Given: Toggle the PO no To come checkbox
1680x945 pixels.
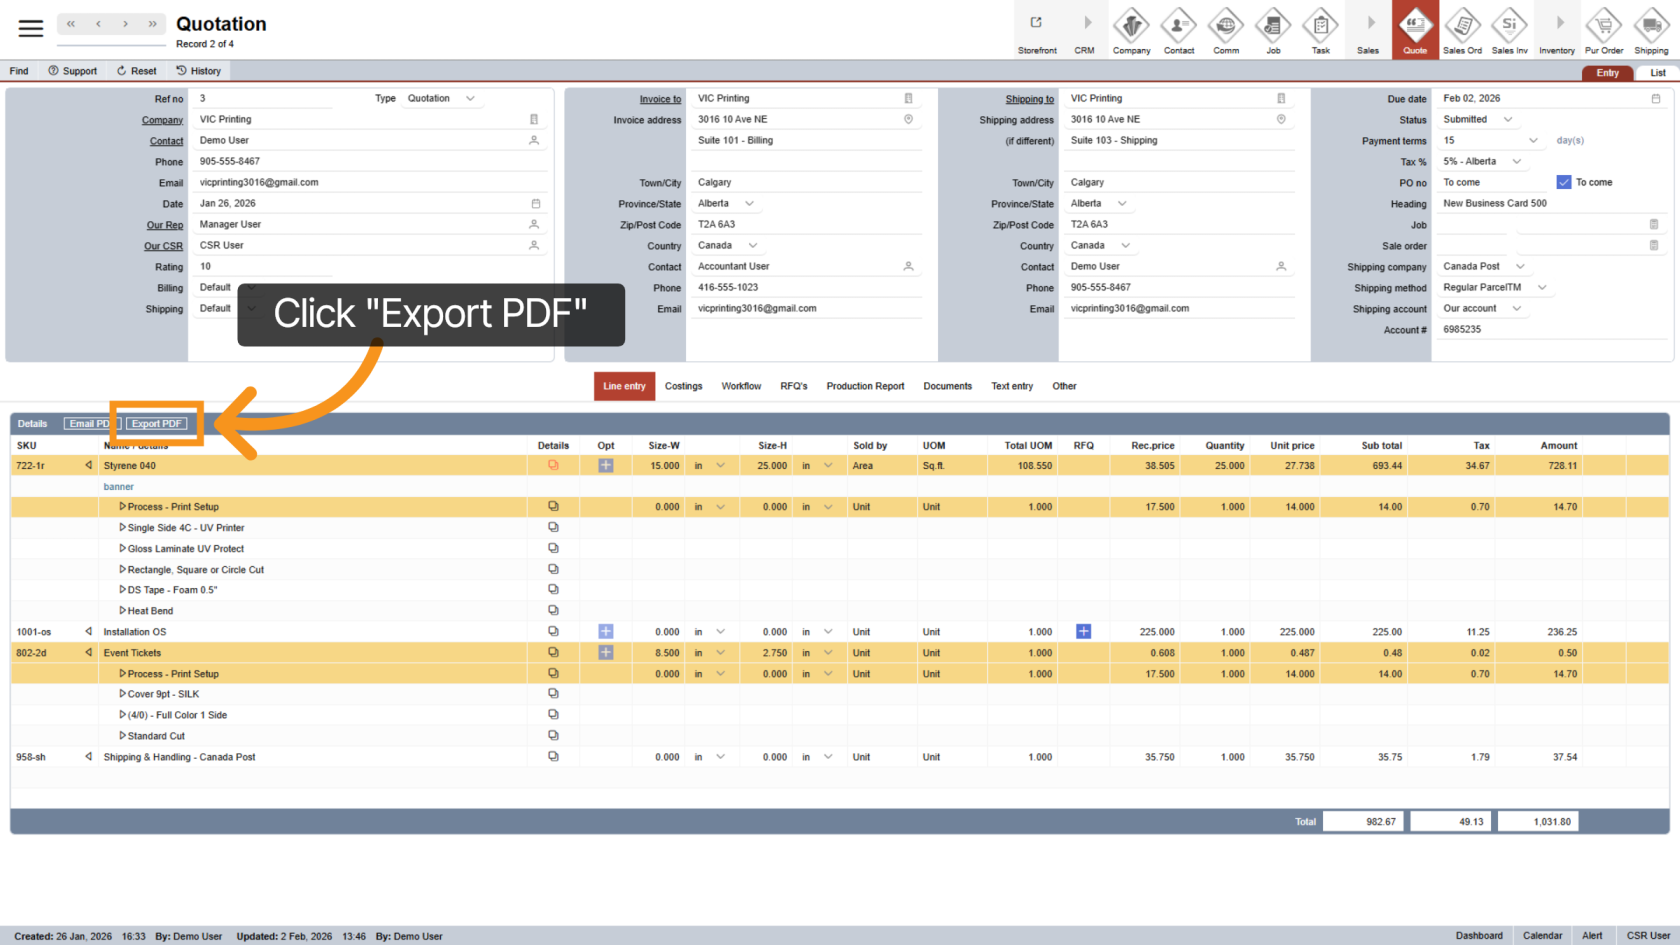Looking at the screenshot, I should pyautogui.click(x=1564, y=182).
